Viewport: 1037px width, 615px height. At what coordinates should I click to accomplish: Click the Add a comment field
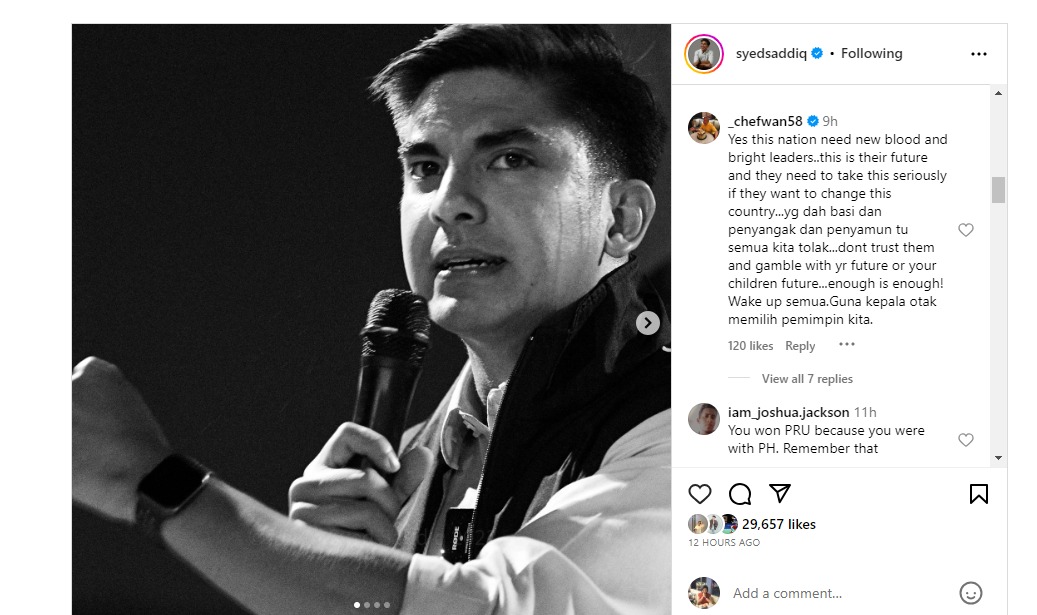840,593
